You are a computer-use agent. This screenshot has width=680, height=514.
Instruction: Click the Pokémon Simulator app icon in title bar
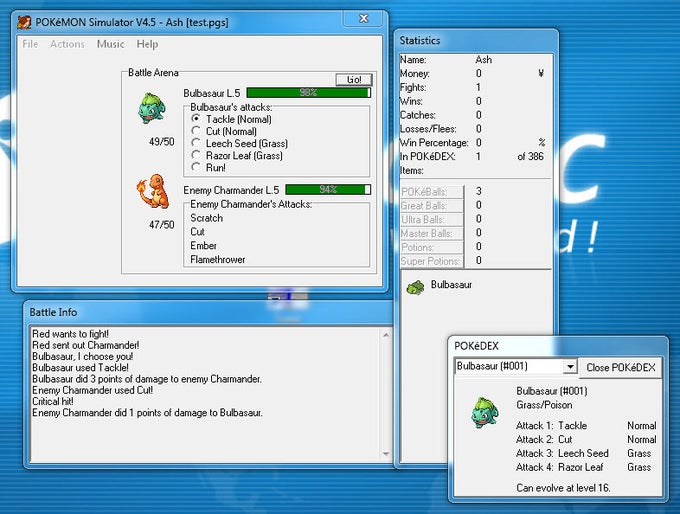click(24, 22)
